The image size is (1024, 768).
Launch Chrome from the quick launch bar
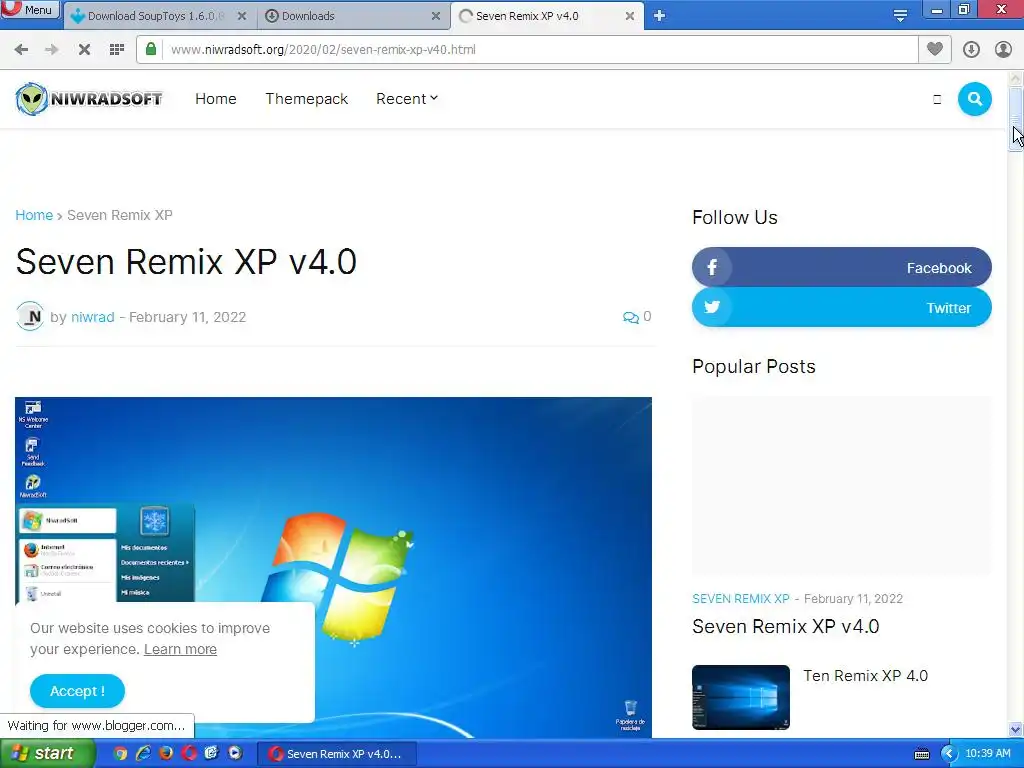pos(120,754)
